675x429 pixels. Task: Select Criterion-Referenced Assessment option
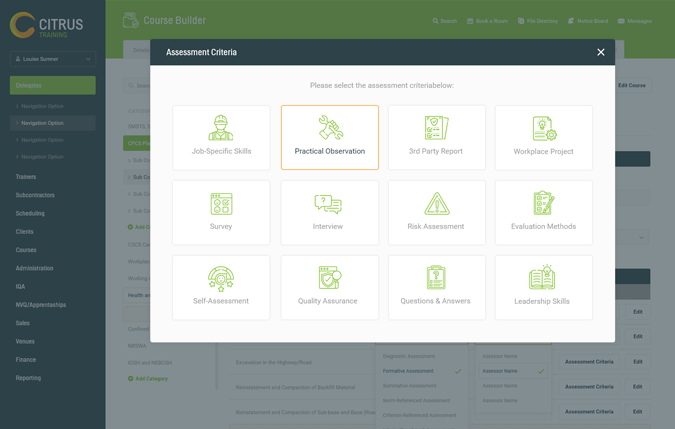pyautogui.click(x=419, y=415)
